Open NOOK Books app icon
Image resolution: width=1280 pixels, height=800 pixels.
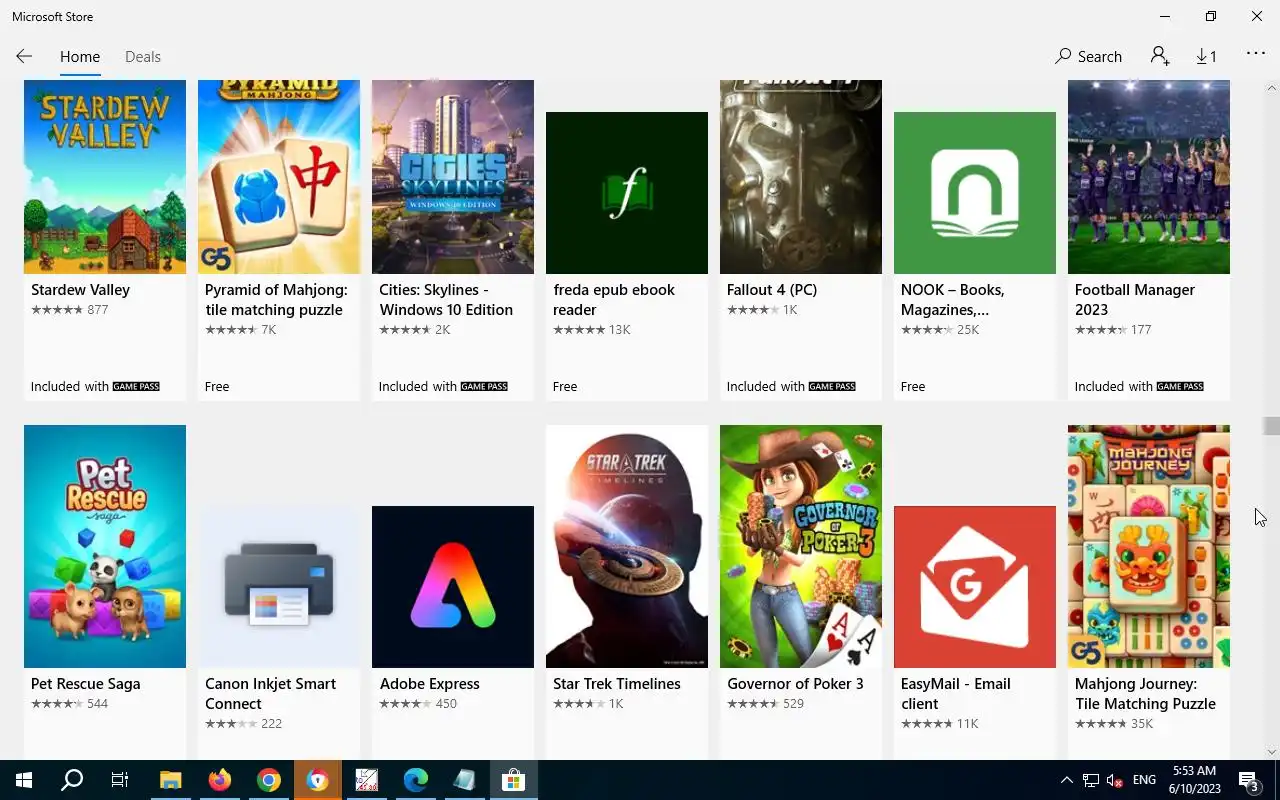click(975, 193)
